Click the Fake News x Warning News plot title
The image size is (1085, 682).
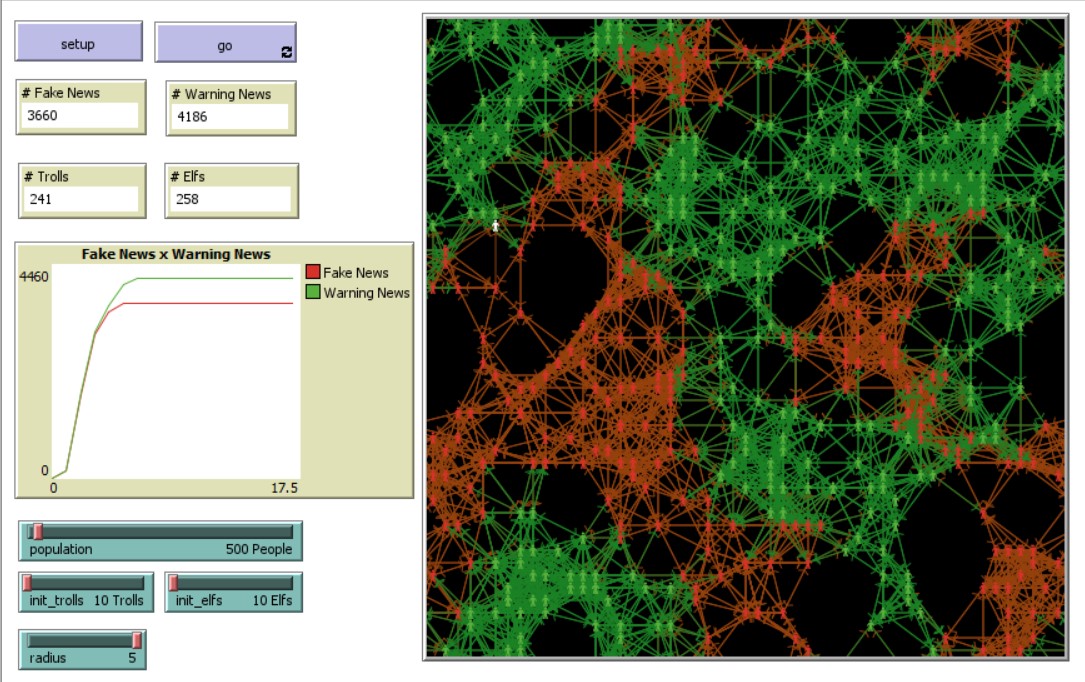(x=175, y=254)
